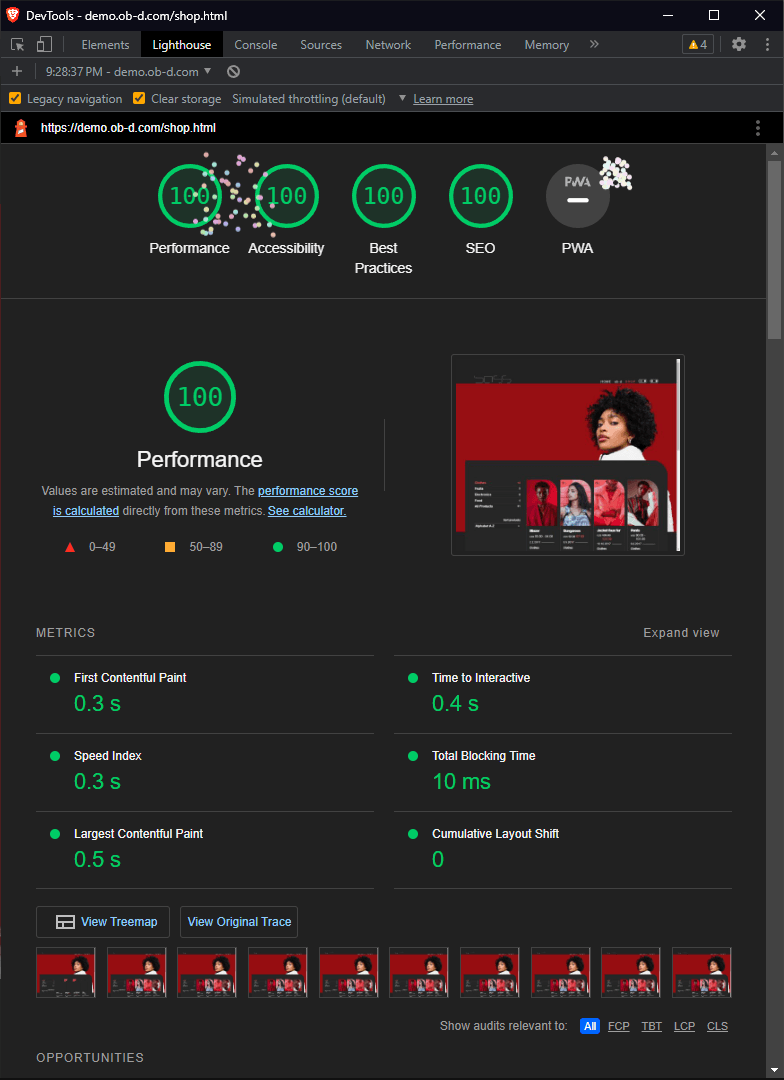Open the Lighthouse report tools menu dots

(758, 128)
